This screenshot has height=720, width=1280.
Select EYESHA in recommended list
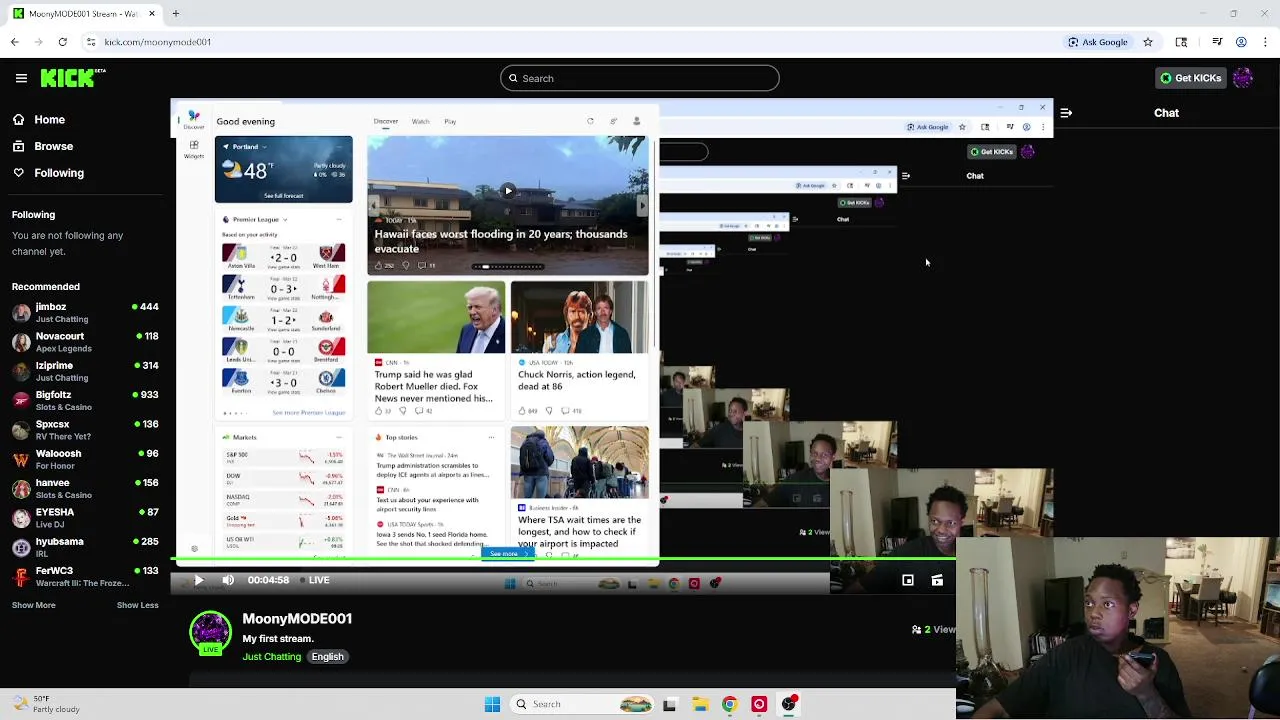pyautogui.click(x=85, y=517)
